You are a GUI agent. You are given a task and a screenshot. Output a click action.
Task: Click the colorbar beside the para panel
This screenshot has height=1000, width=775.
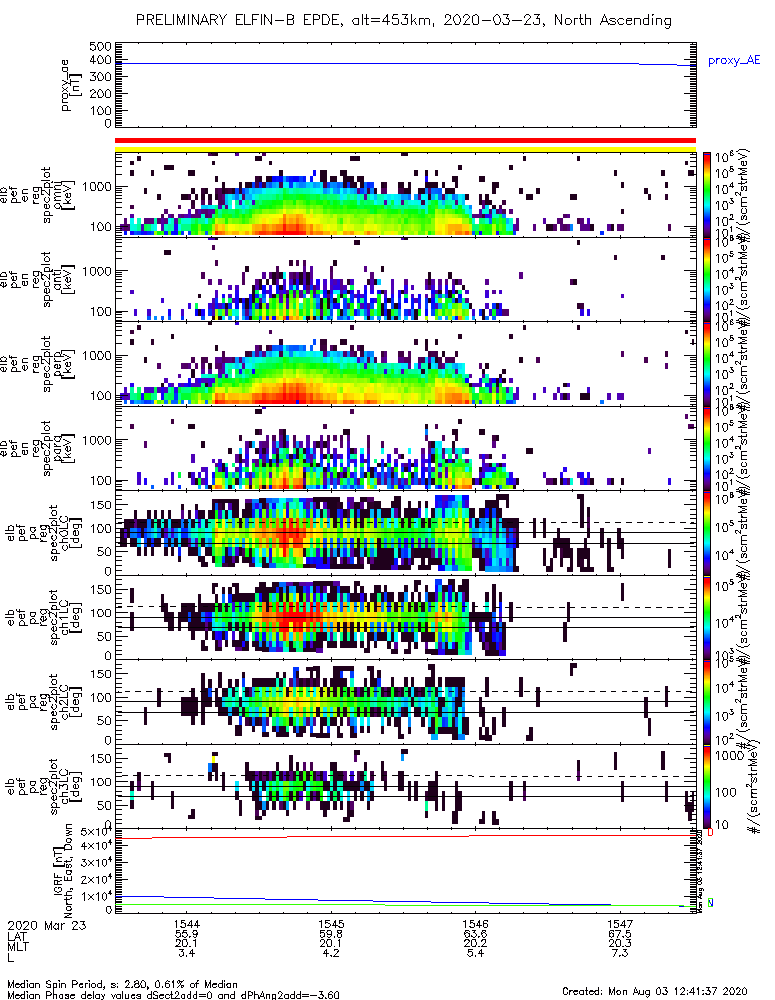click(707, 448)
